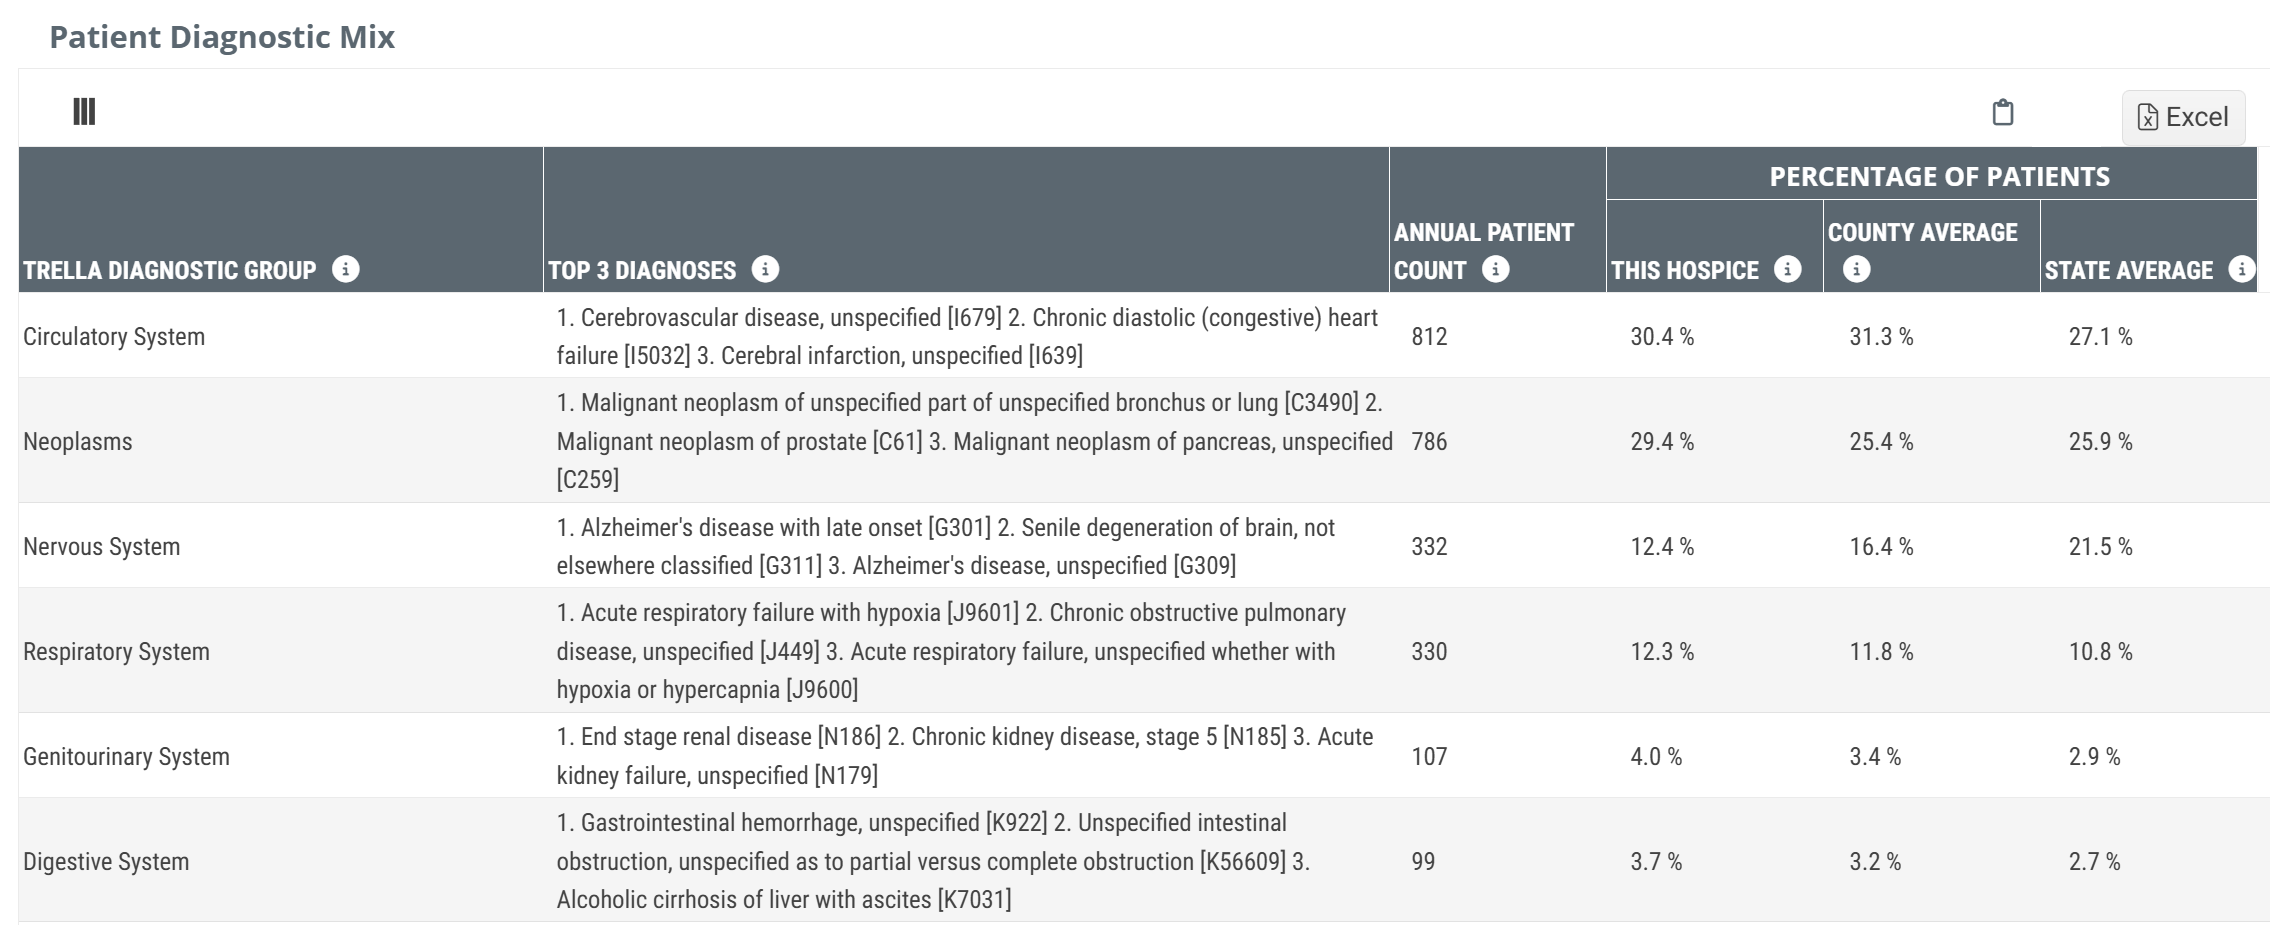Sort by This Hospice percentage header
The image size is (2270, 925).
pos(1685,270)
